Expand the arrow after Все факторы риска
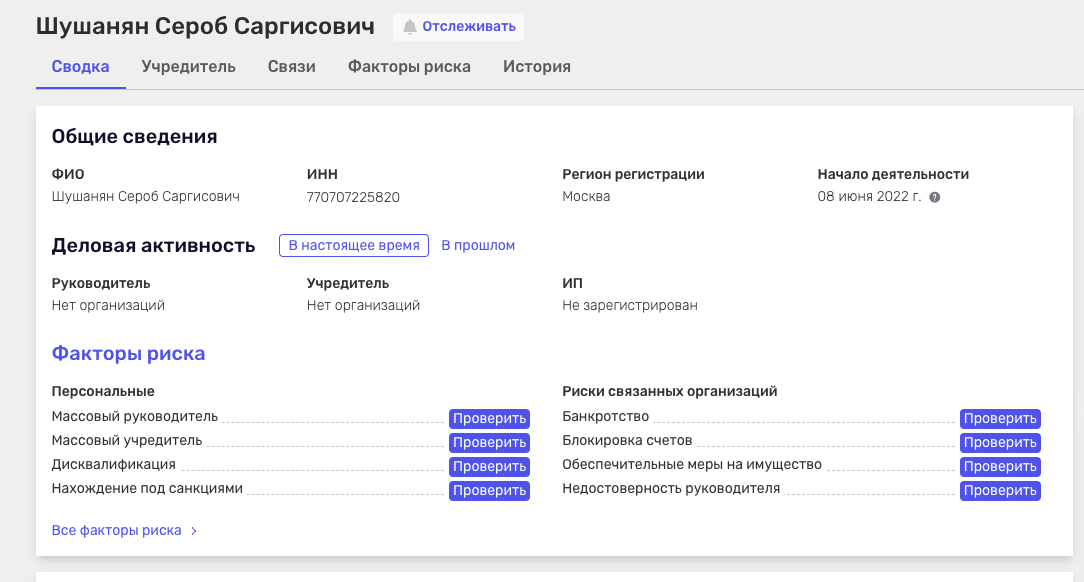 (192, 531)
